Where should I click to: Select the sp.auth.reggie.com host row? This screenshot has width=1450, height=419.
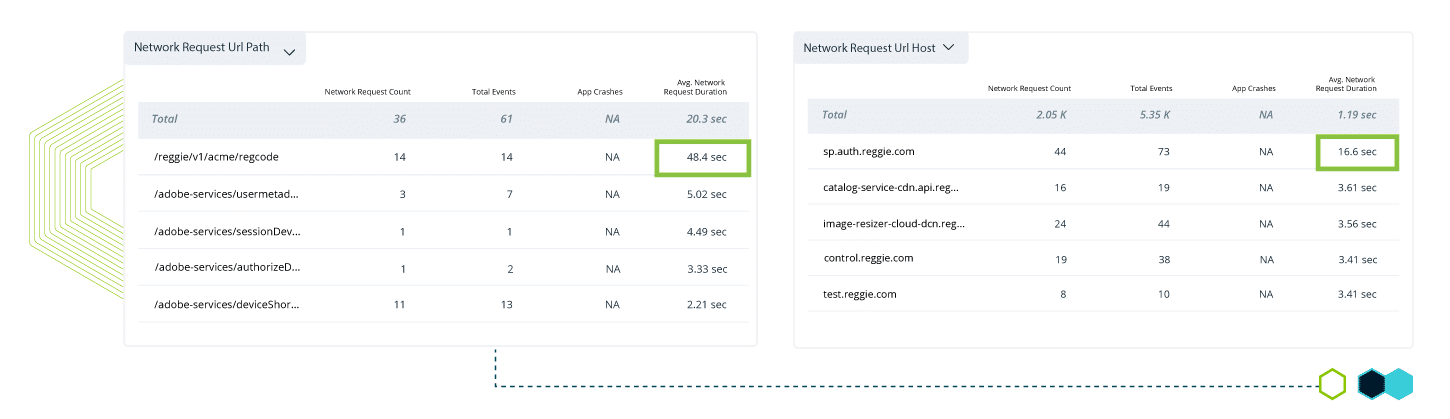coord(861,152)
